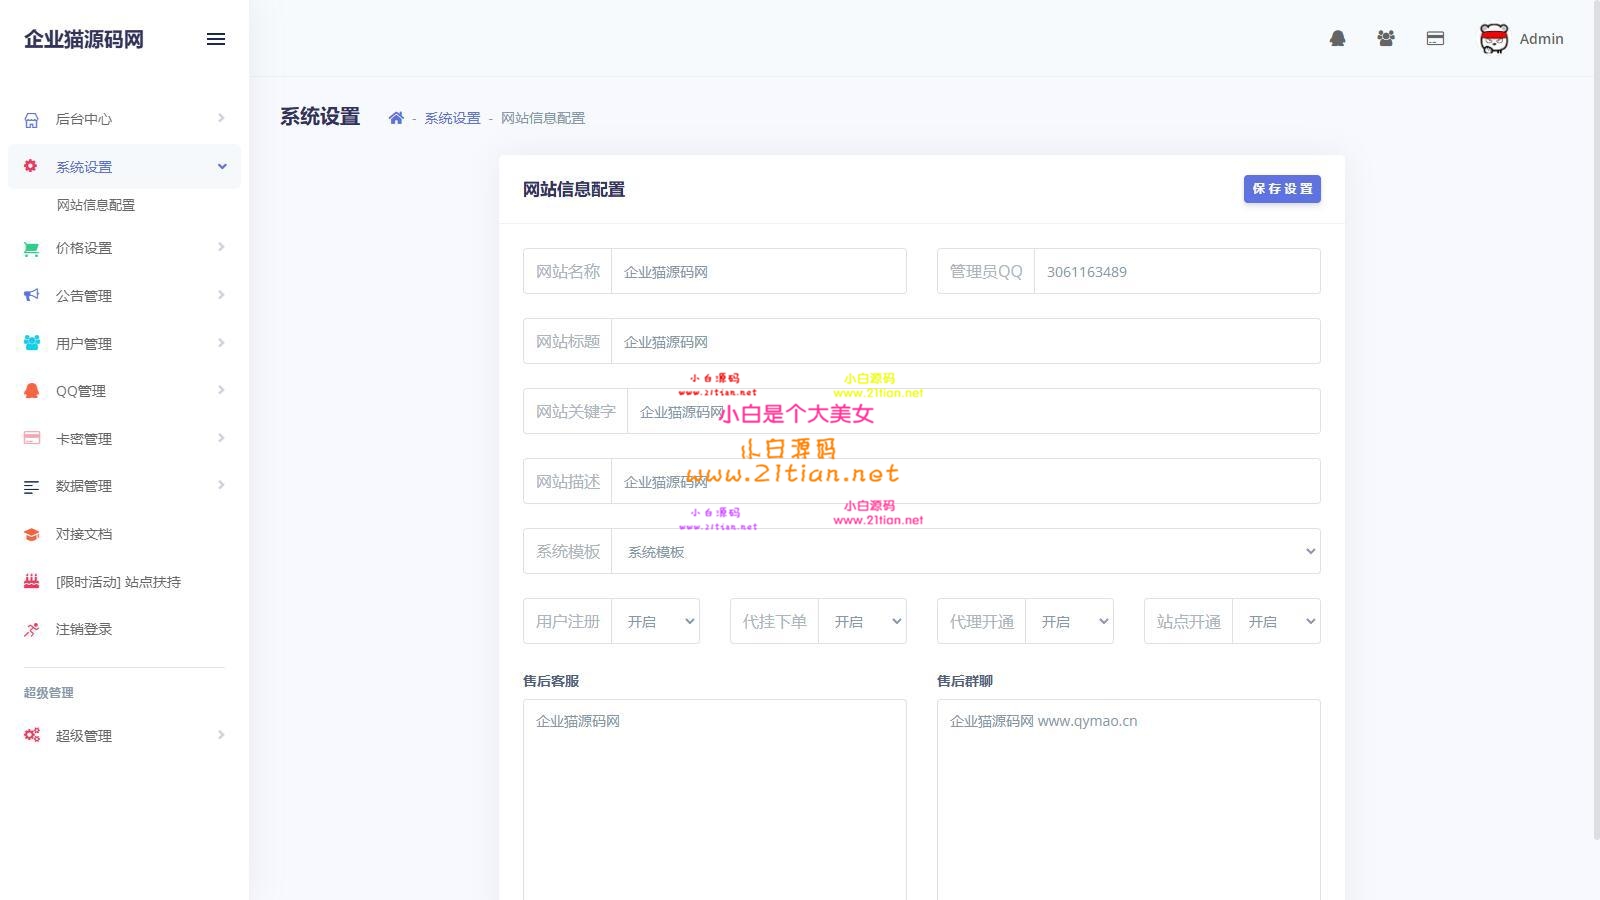Click the gears icon beside 超级管理
Image resolution: width=1600 pixels, height=900 pixels.
[x=30, y=735]
